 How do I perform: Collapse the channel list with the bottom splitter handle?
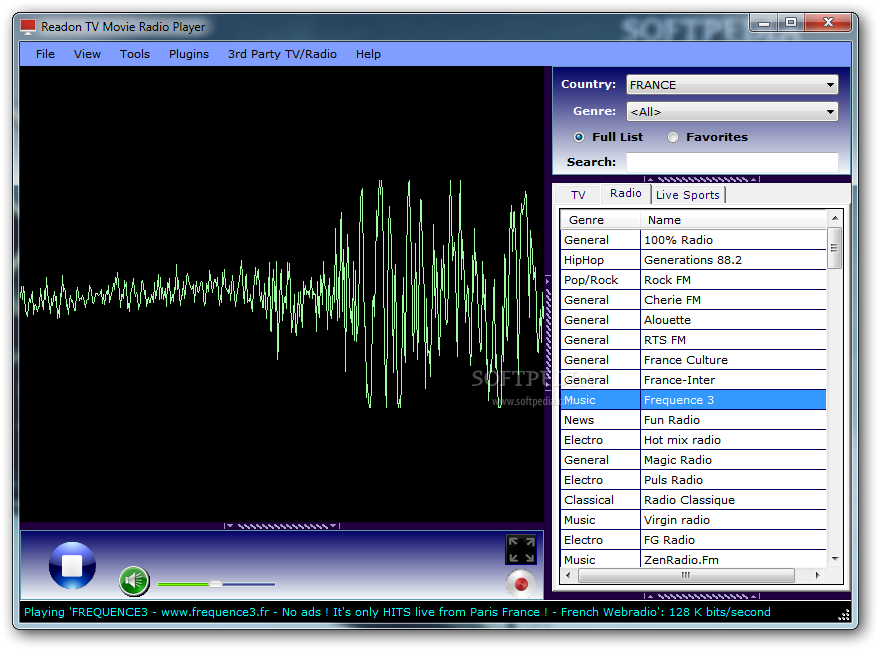point(702,596)
